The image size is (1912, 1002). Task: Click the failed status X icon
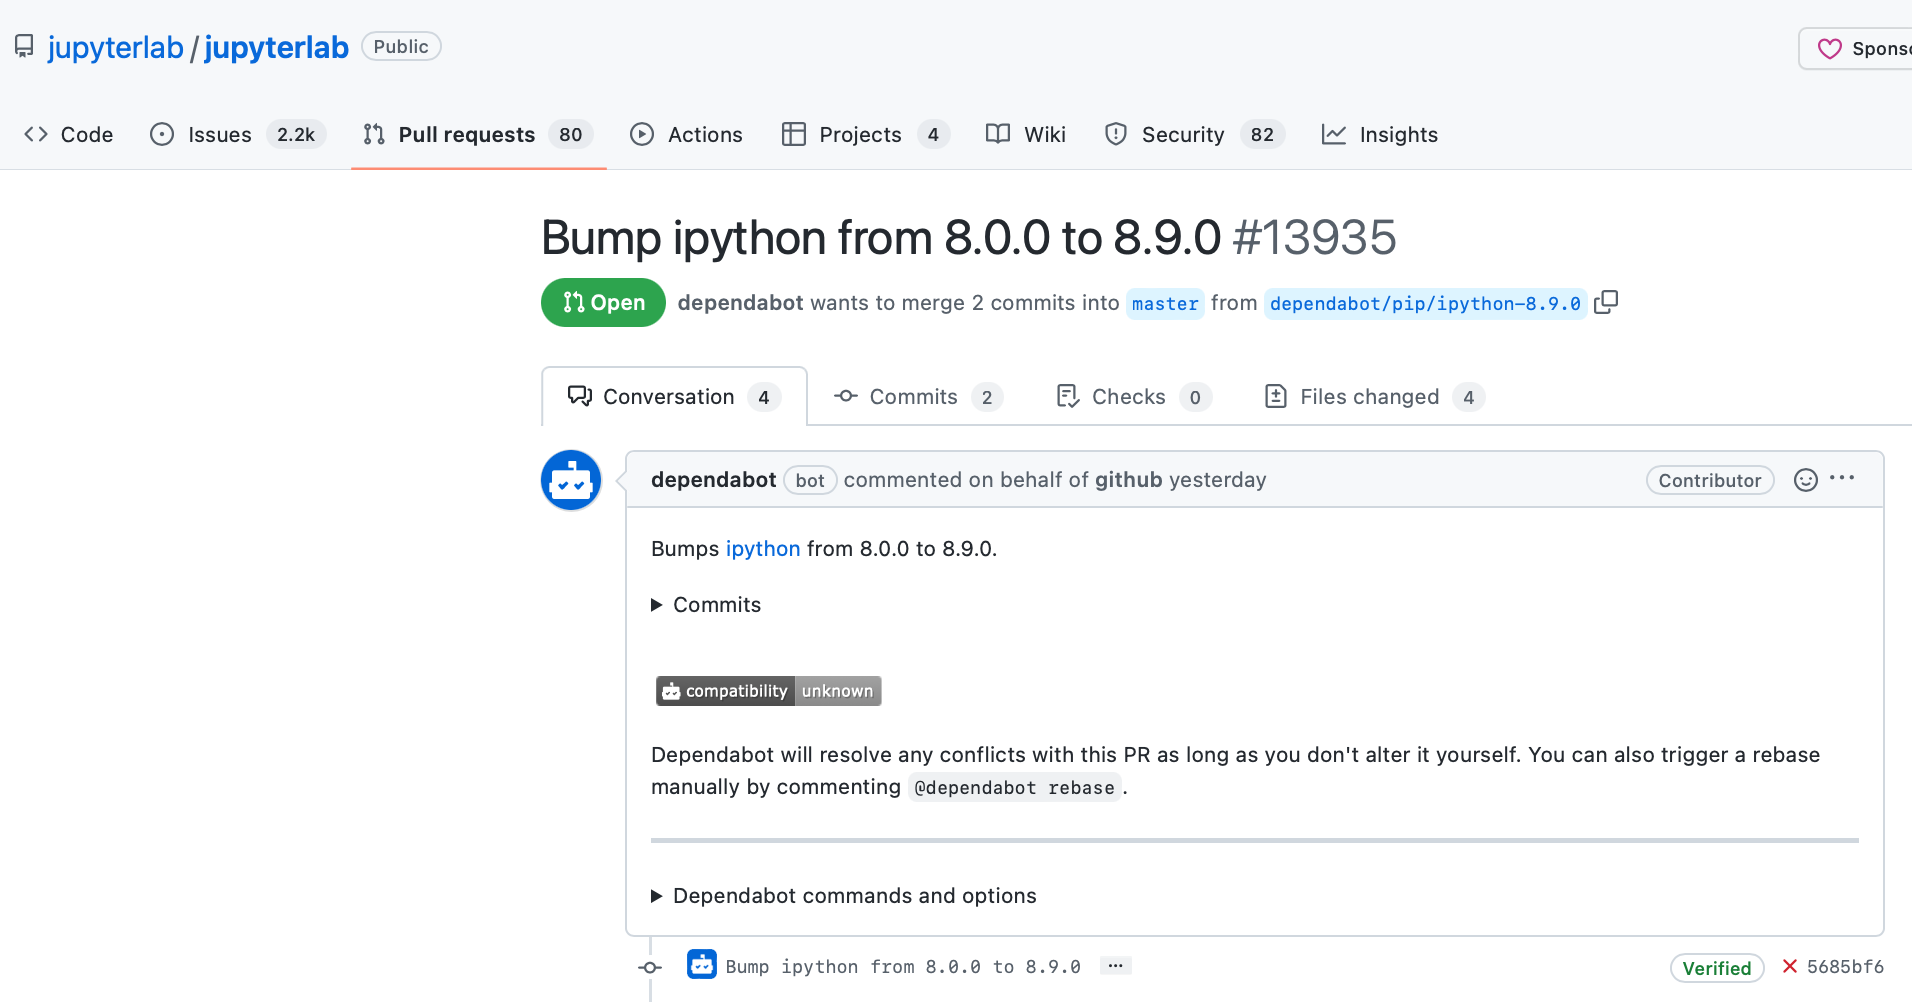[1790, 966]
